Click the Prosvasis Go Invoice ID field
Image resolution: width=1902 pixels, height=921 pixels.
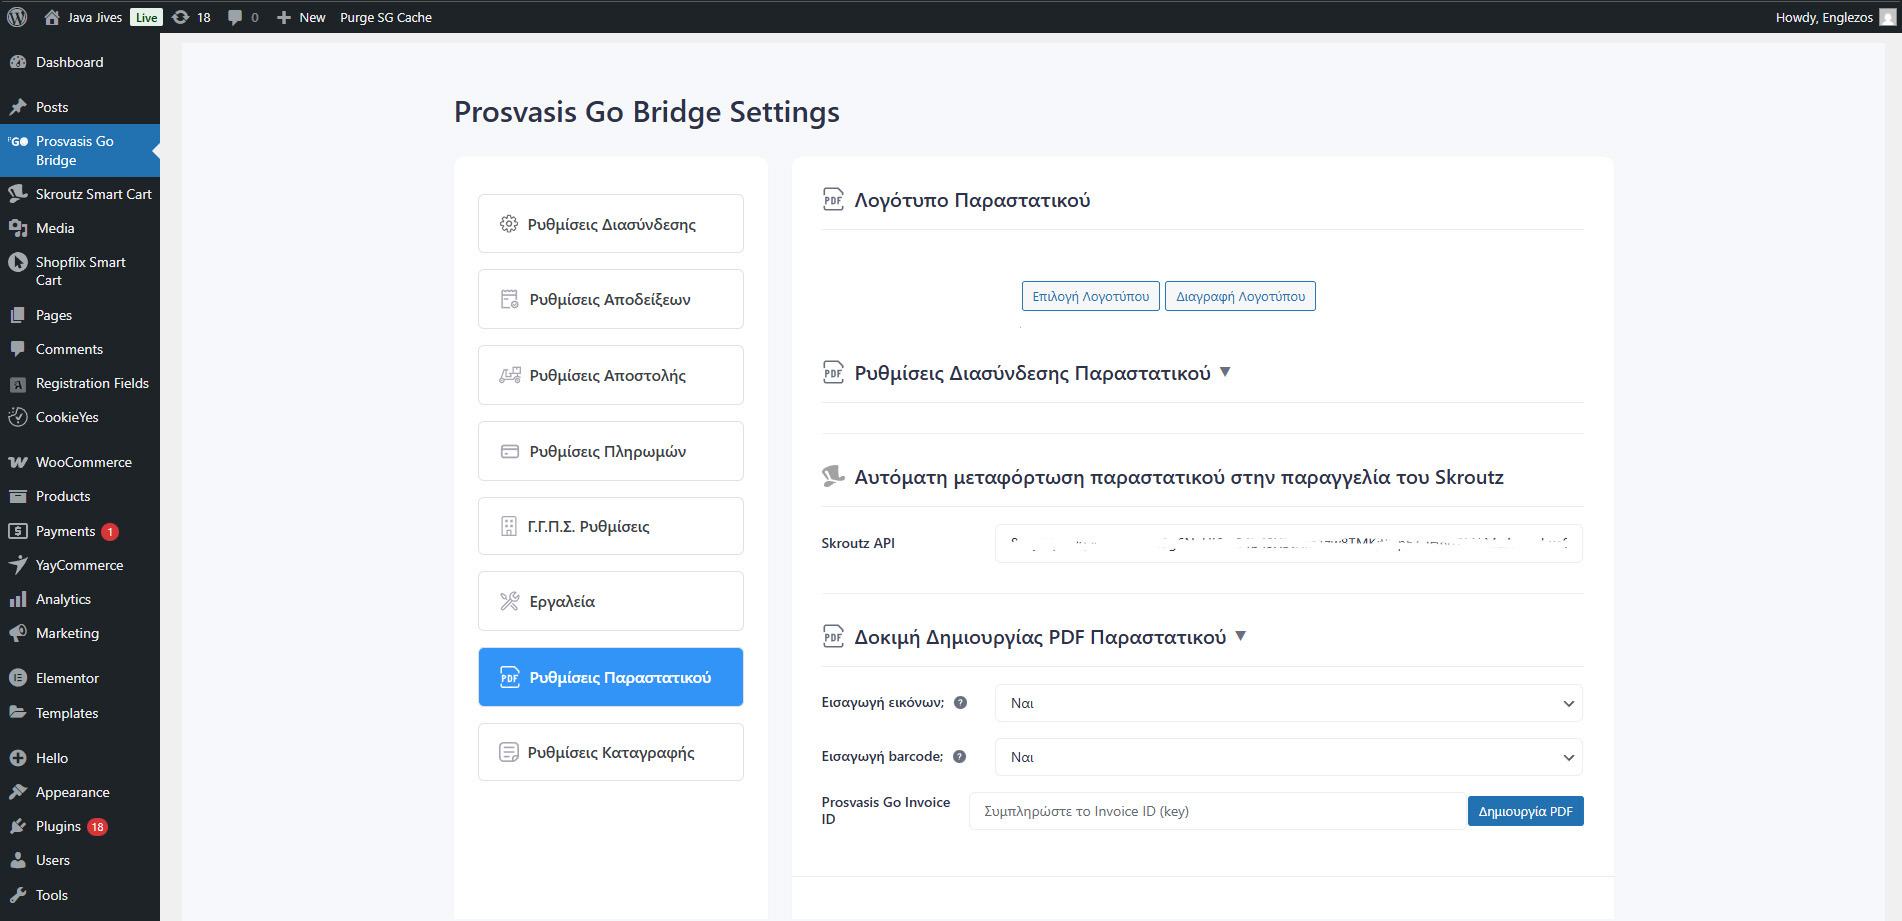(x=1217, y=811)
